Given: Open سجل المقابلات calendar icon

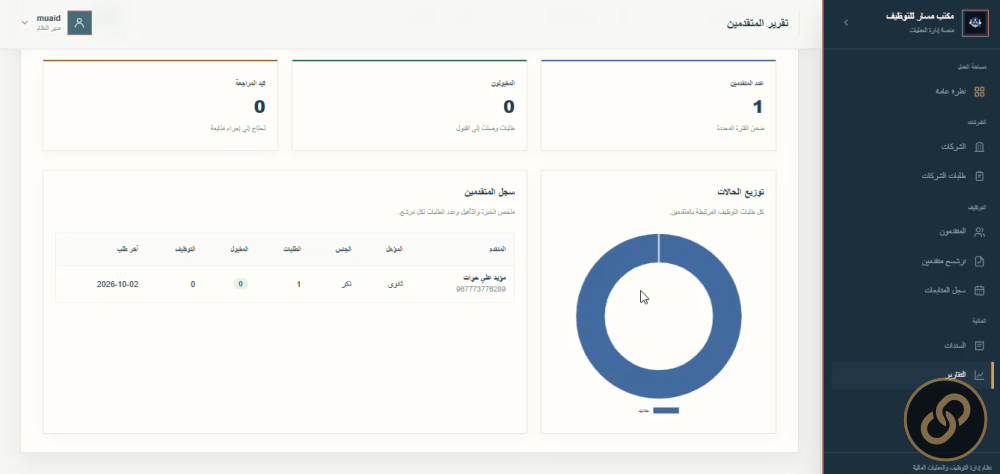Looking at the screenshot, I should click(980, 290).
